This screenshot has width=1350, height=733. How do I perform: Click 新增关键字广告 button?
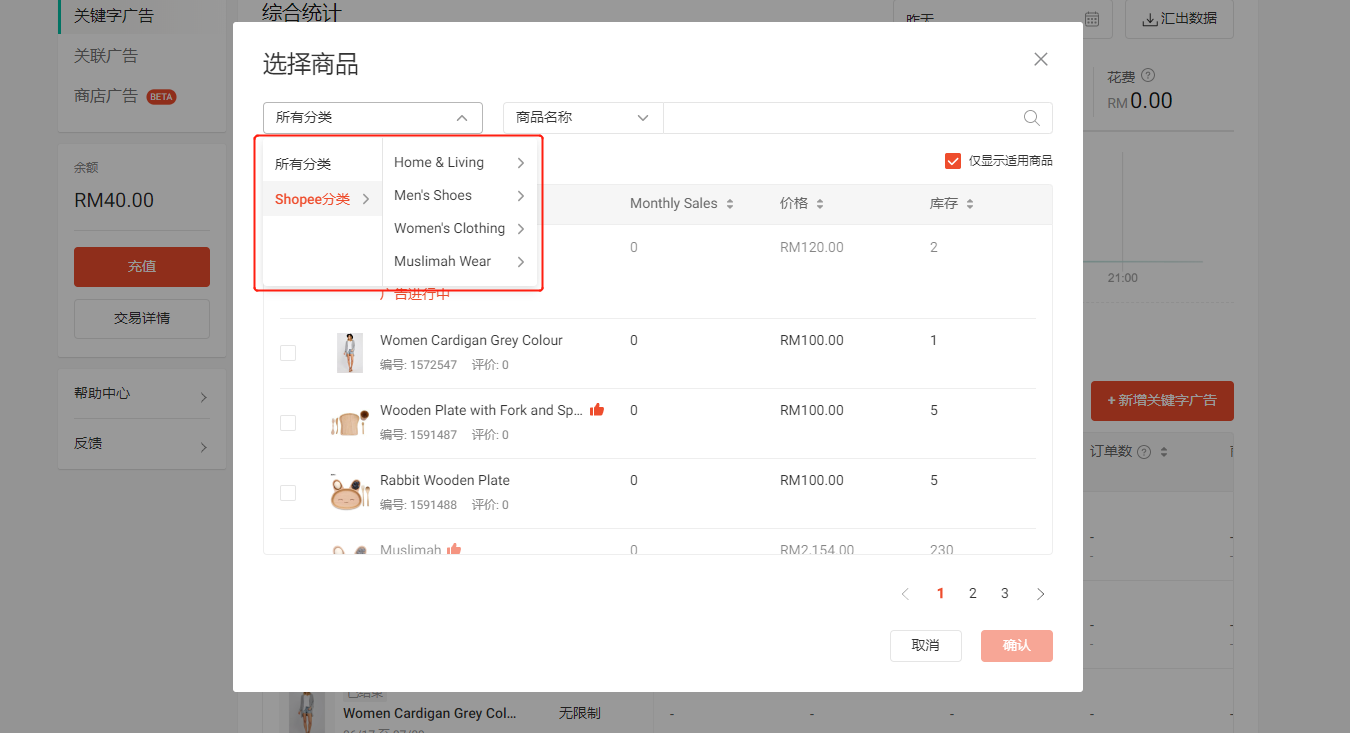click(x=1162, y=401)
